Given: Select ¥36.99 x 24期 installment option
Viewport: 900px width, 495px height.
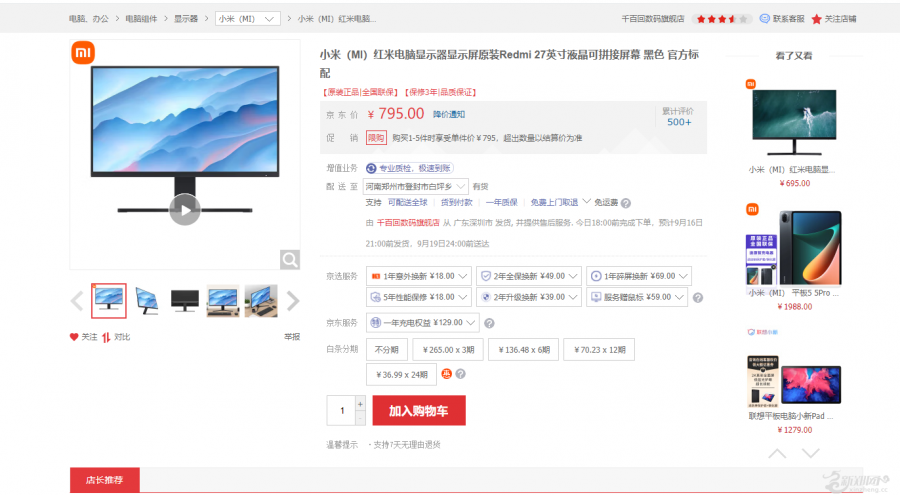Looking at the screenshot, I should pos(401,375).
